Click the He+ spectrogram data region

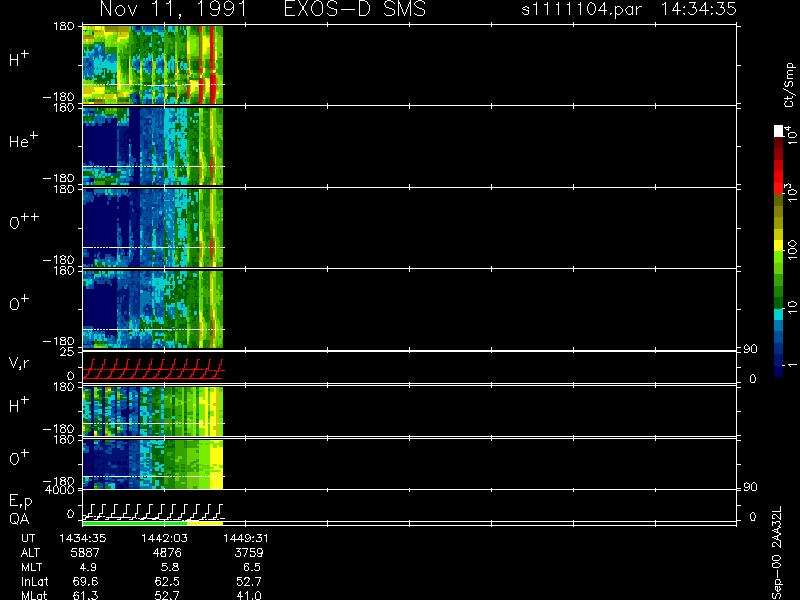click(x=153, y=146)
